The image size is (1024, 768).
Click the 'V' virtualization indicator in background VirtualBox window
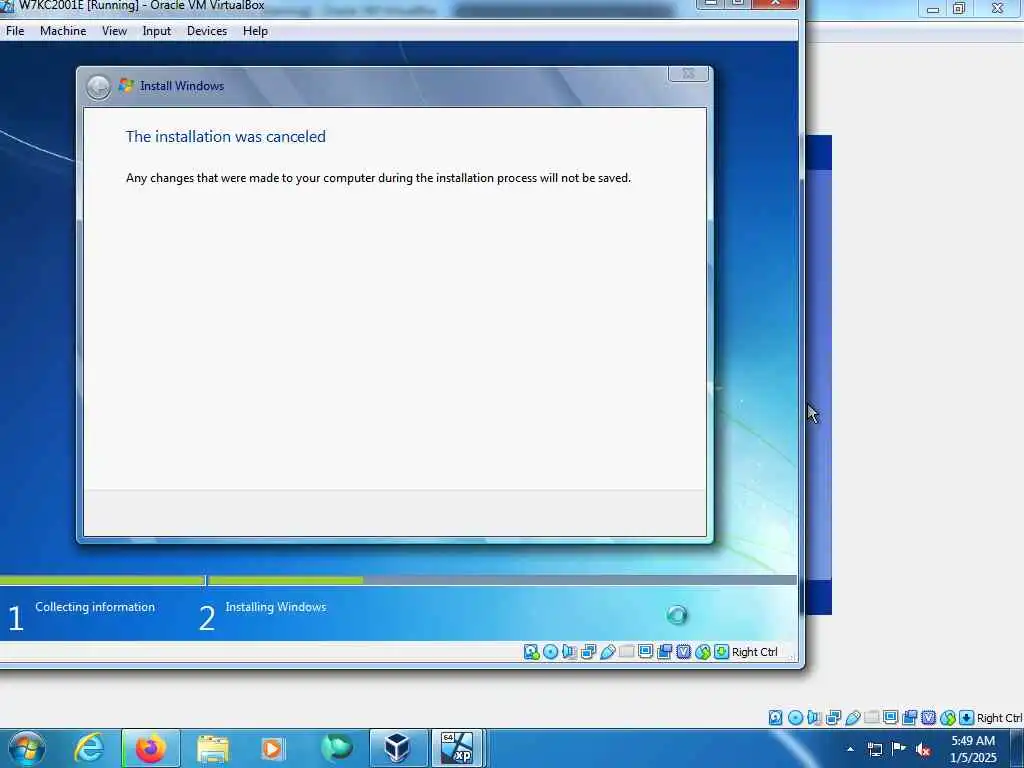click(928, 718)
